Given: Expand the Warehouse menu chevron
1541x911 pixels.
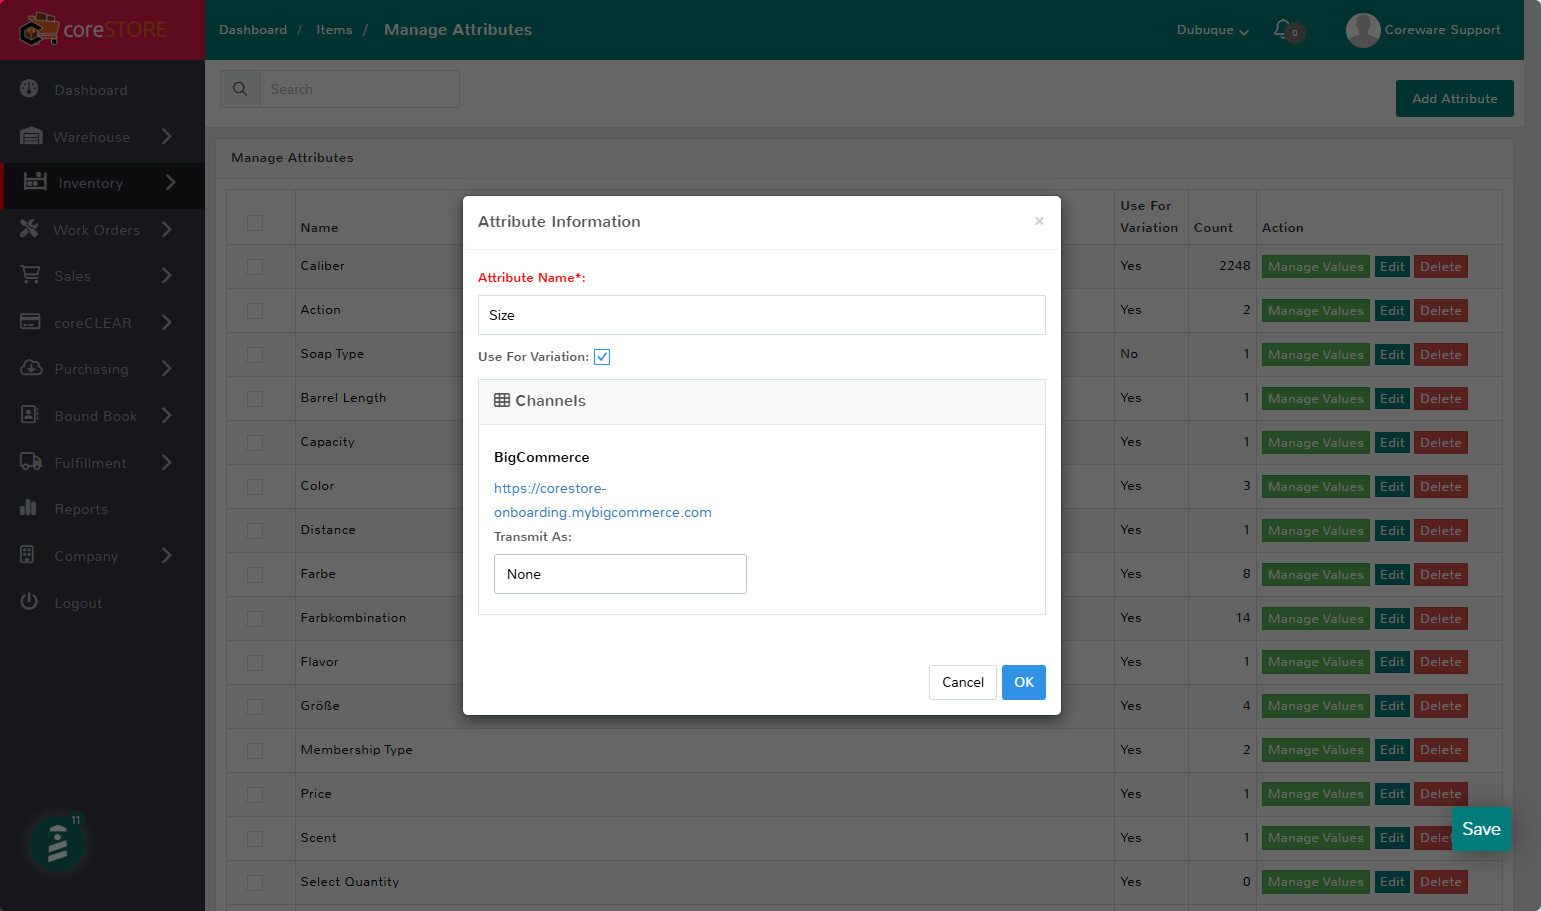Looking at the screenshot, I should tap(167, 136).
